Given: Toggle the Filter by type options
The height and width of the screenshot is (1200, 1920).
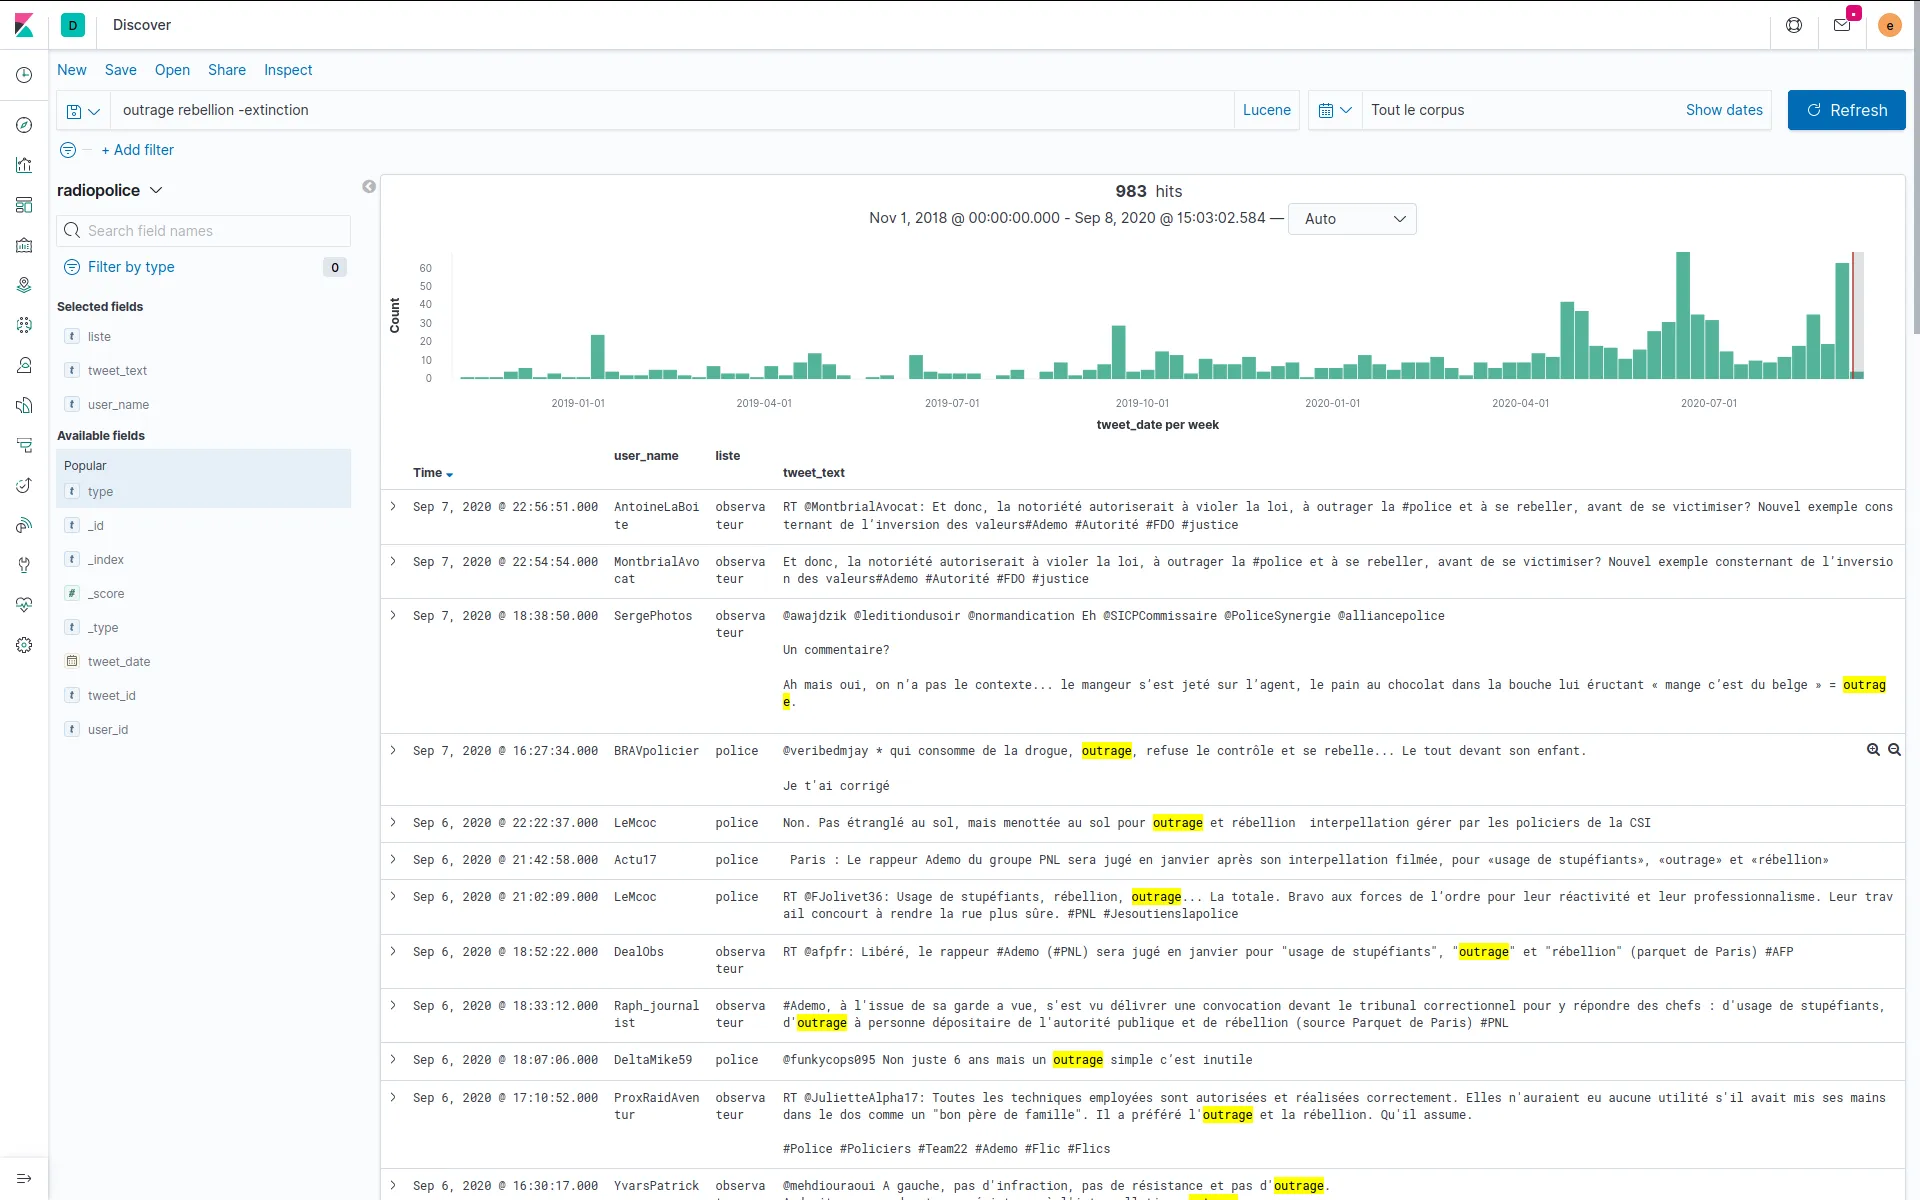Looking at the screenshot, I should pyautogui.click(x=130, y=267).
